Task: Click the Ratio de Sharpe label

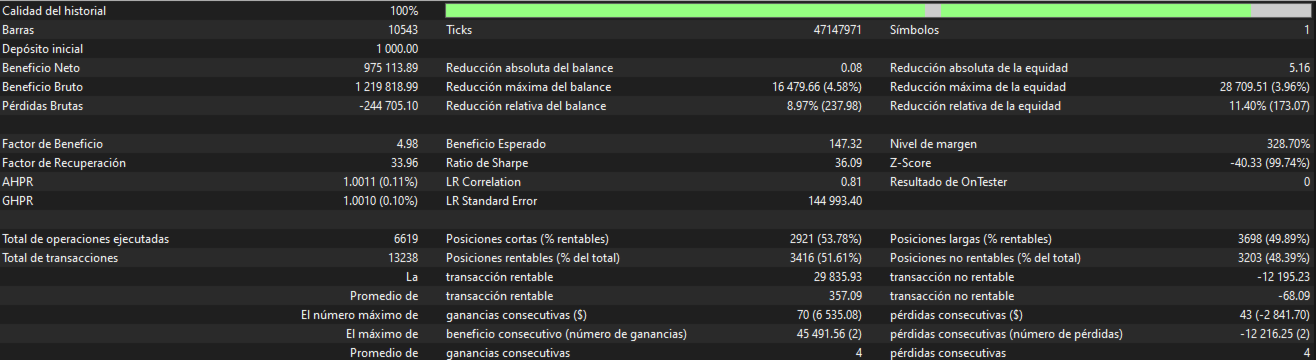Action: pos(487,163)
